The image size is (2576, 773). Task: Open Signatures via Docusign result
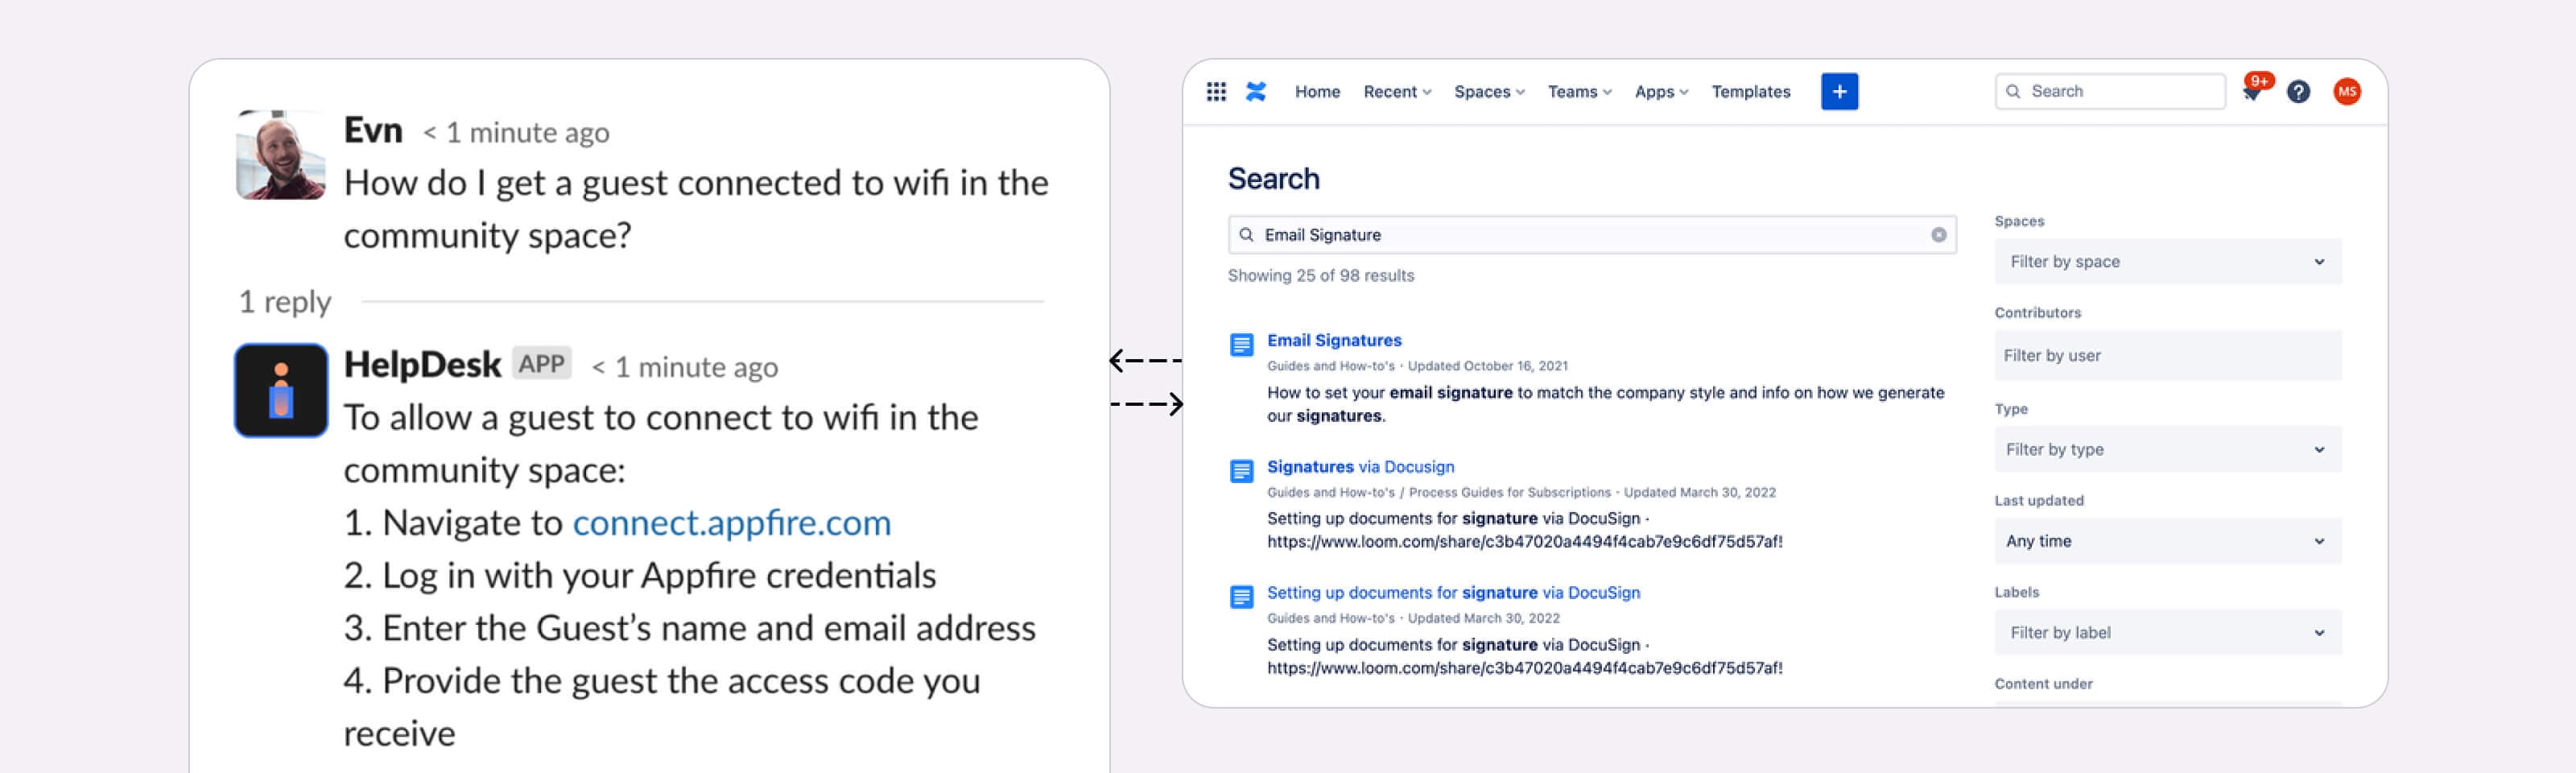click(1360, 466)
